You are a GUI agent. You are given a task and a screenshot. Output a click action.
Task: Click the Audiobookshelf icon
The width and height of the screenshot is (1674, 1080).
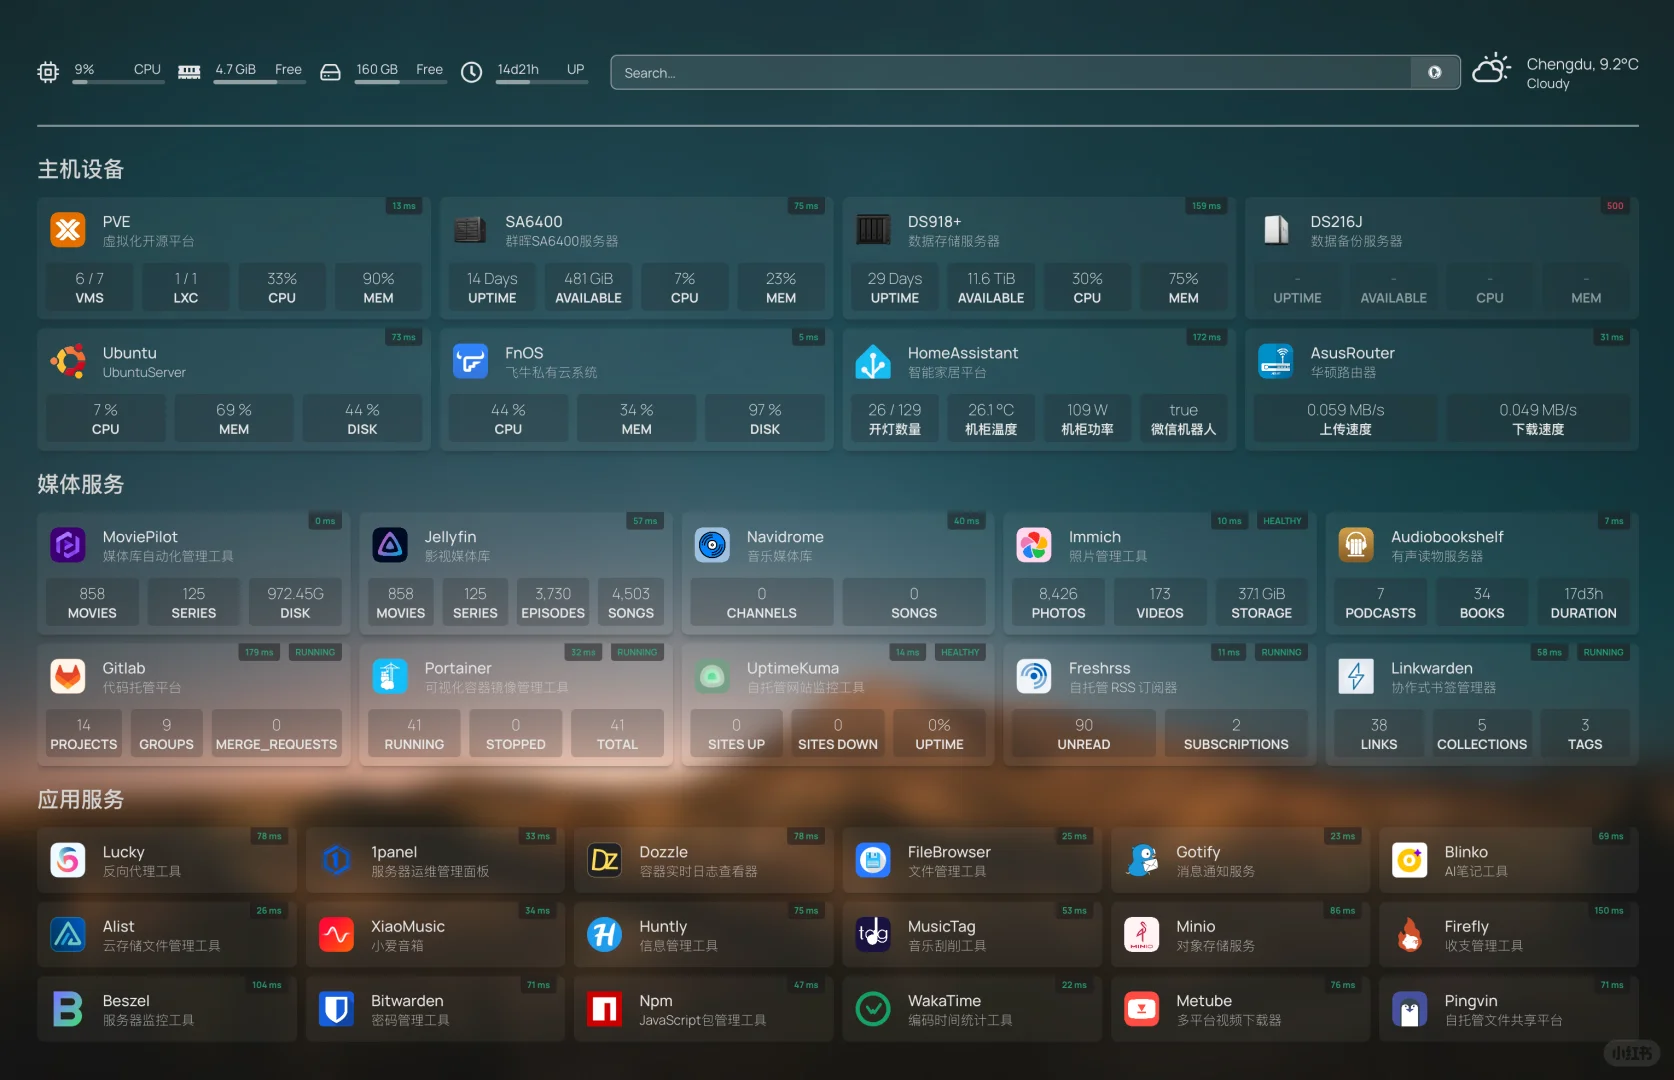[1356, 545]
